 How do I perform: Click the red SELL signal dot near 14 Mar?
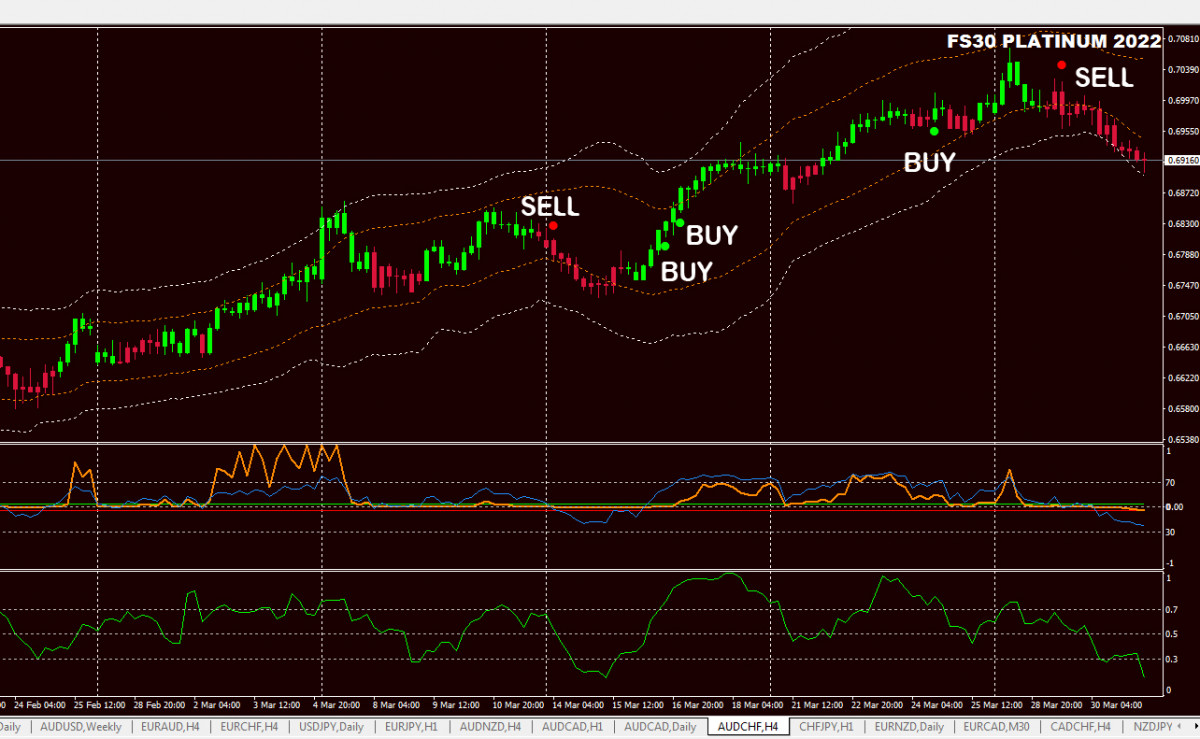click(553, 226)
